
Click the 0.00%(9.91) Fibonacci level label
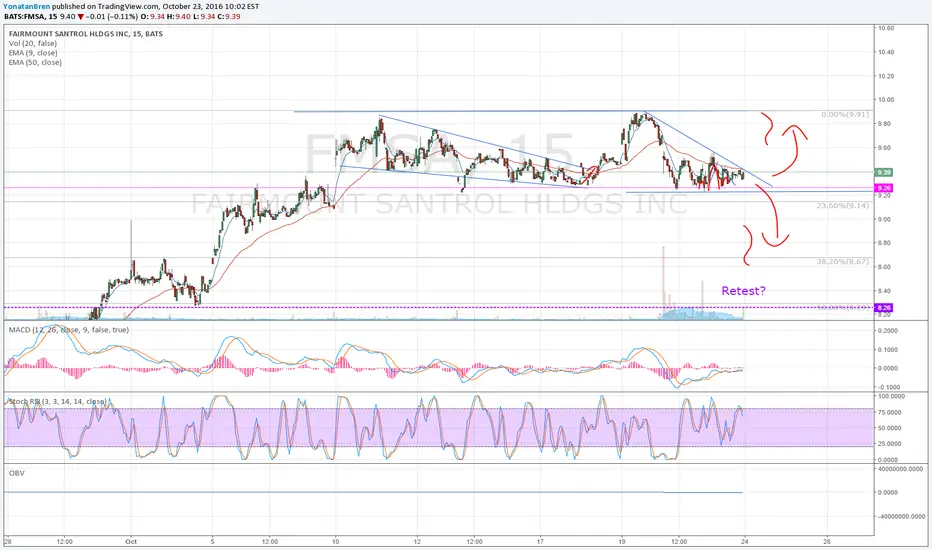tap(845, 115)
